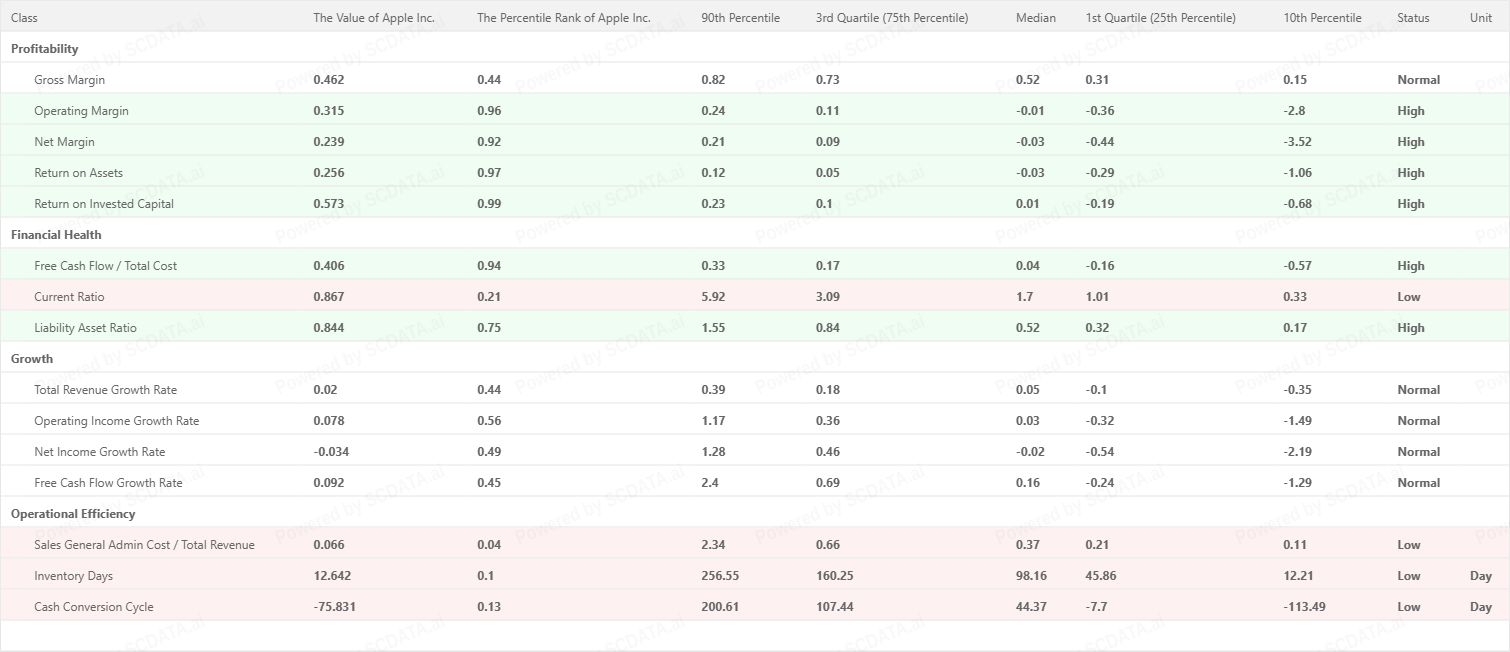Viewport: 1510px width, 652px height.
Task: Click the Operating Margin value 0.315
Action: (328, 111)
